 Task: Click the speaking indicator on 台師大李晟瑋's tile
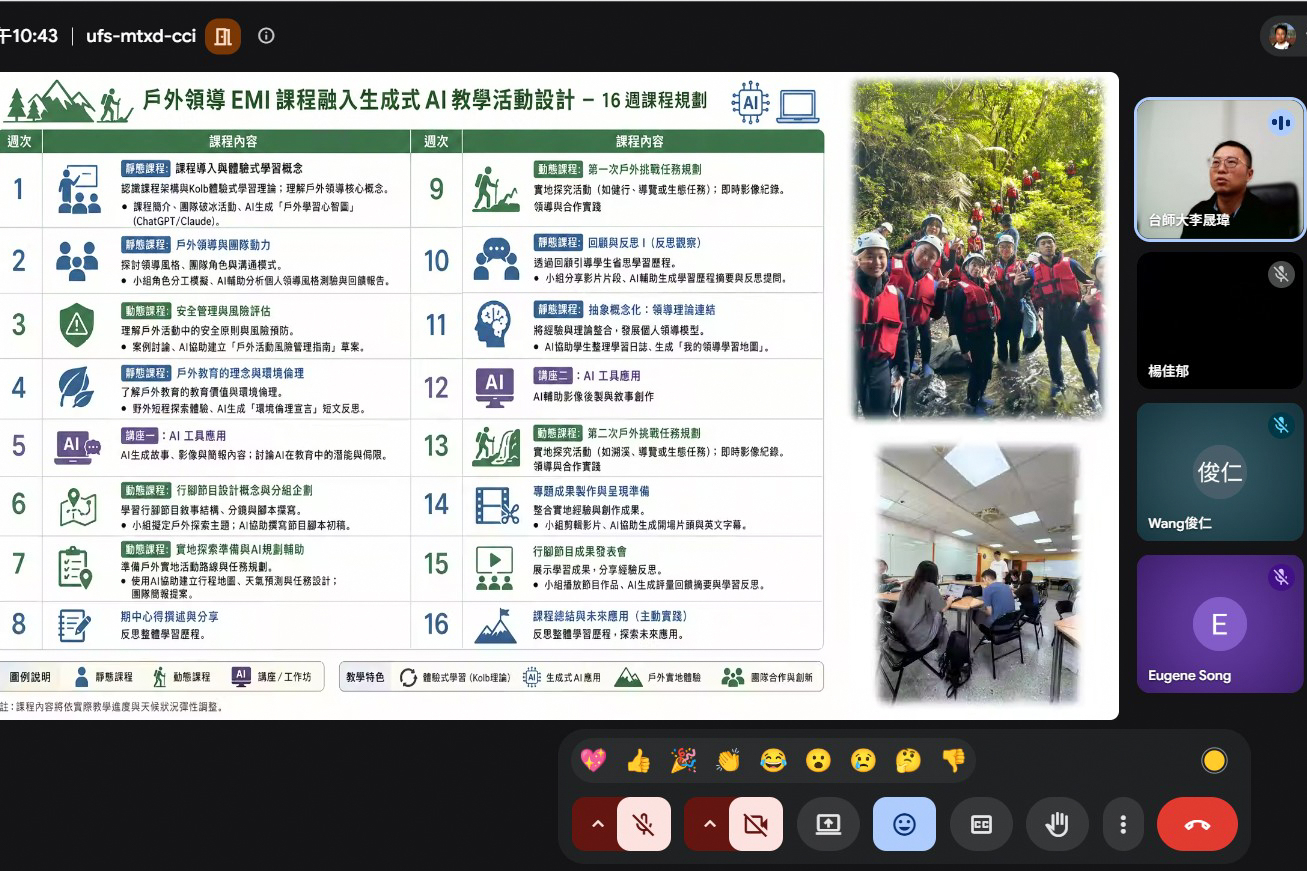[x=1281, y=123]
